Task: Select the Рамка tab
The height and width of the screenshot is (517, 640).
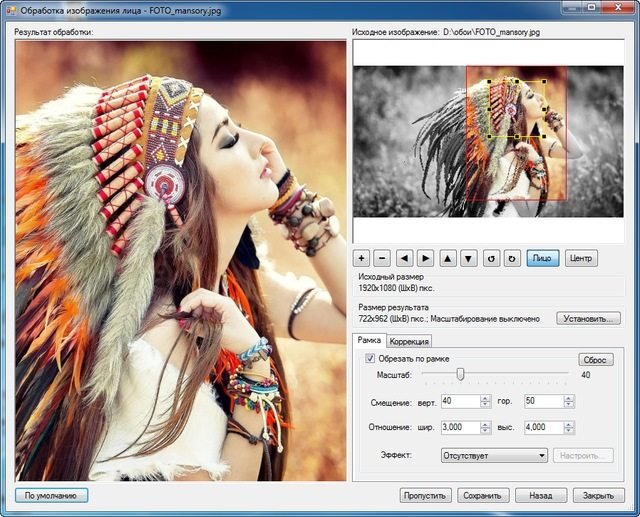Action: 369,340
